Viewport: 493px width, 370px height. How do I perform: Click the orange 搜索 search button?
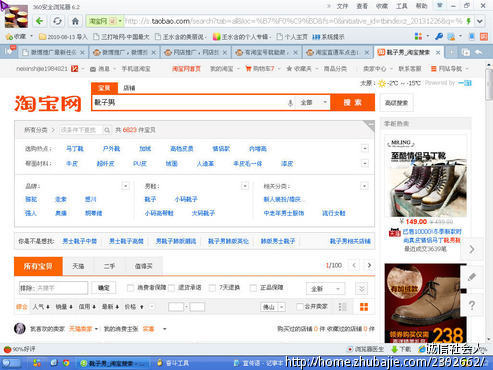[x=353, y=102]
